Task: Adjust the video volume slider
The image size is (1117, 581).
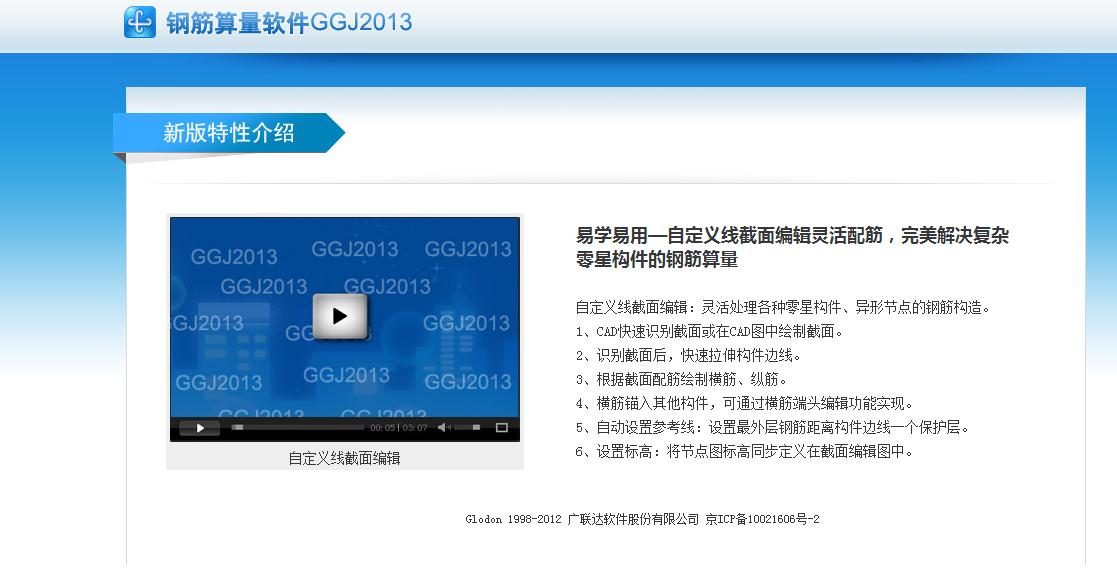Action: 467,427
